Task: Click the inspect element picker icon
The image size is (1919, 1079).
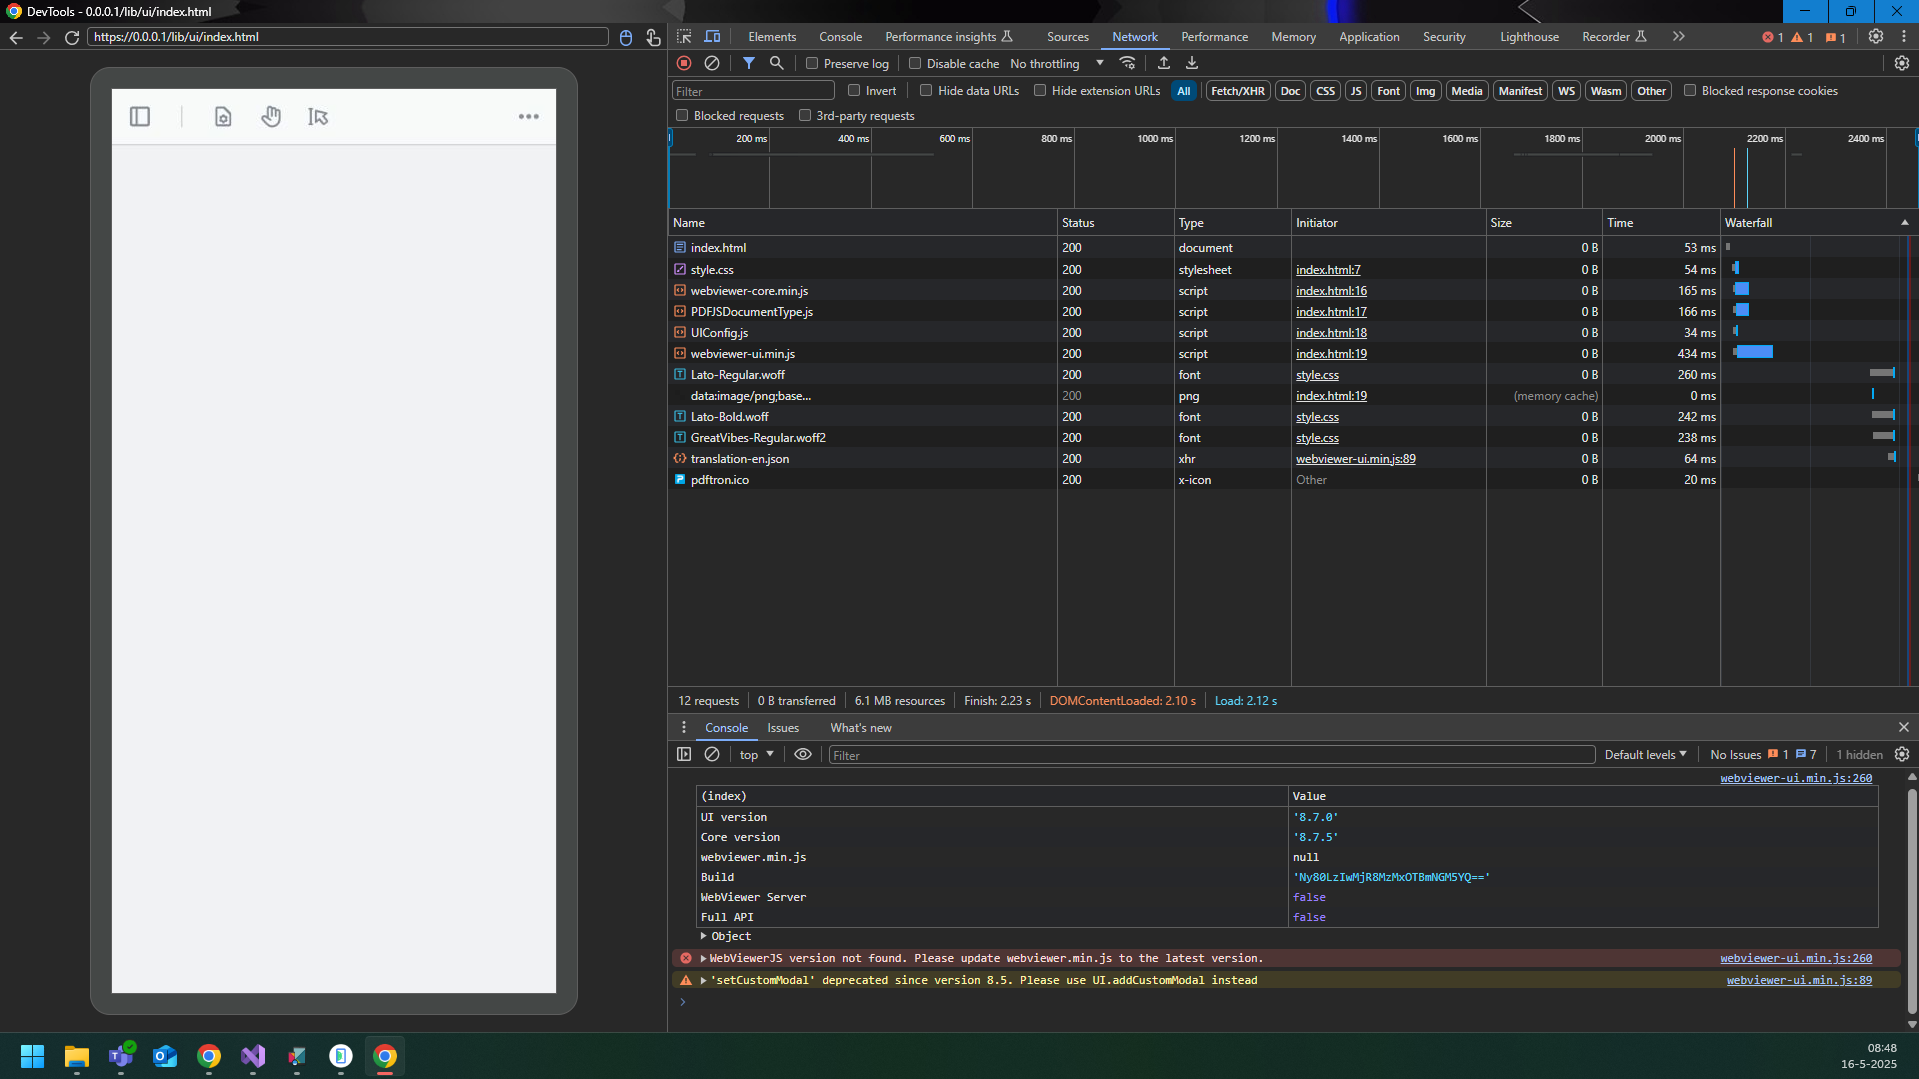Action: coord(684,36)
